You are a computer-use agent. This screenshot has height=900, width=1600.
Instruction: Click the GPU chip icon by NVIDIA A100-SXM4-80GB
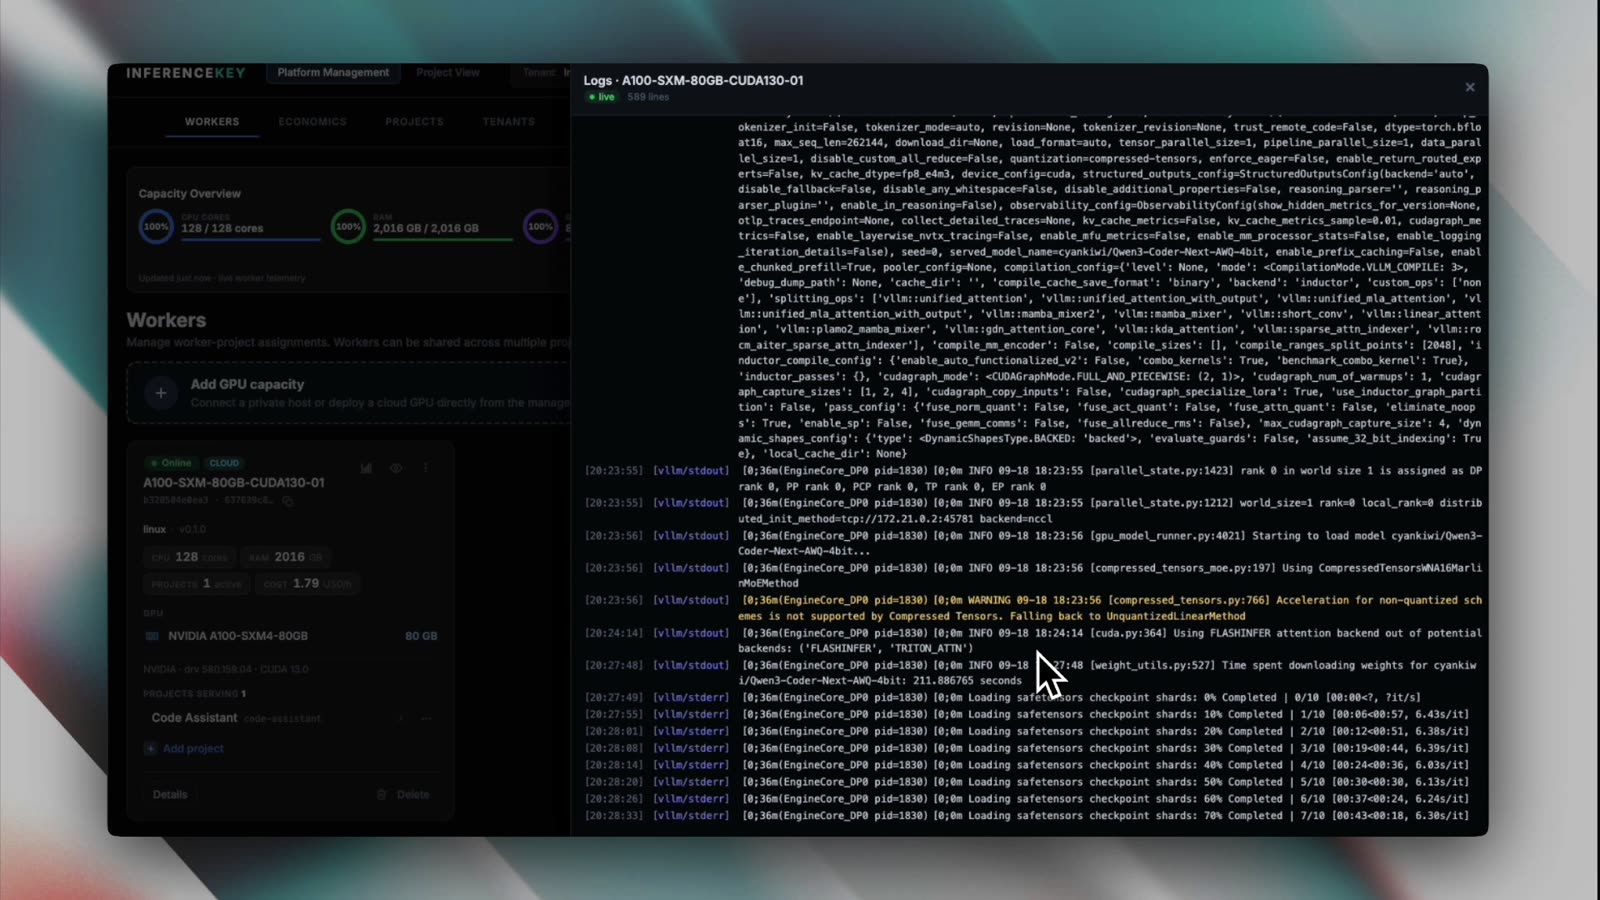coord(152,636)
